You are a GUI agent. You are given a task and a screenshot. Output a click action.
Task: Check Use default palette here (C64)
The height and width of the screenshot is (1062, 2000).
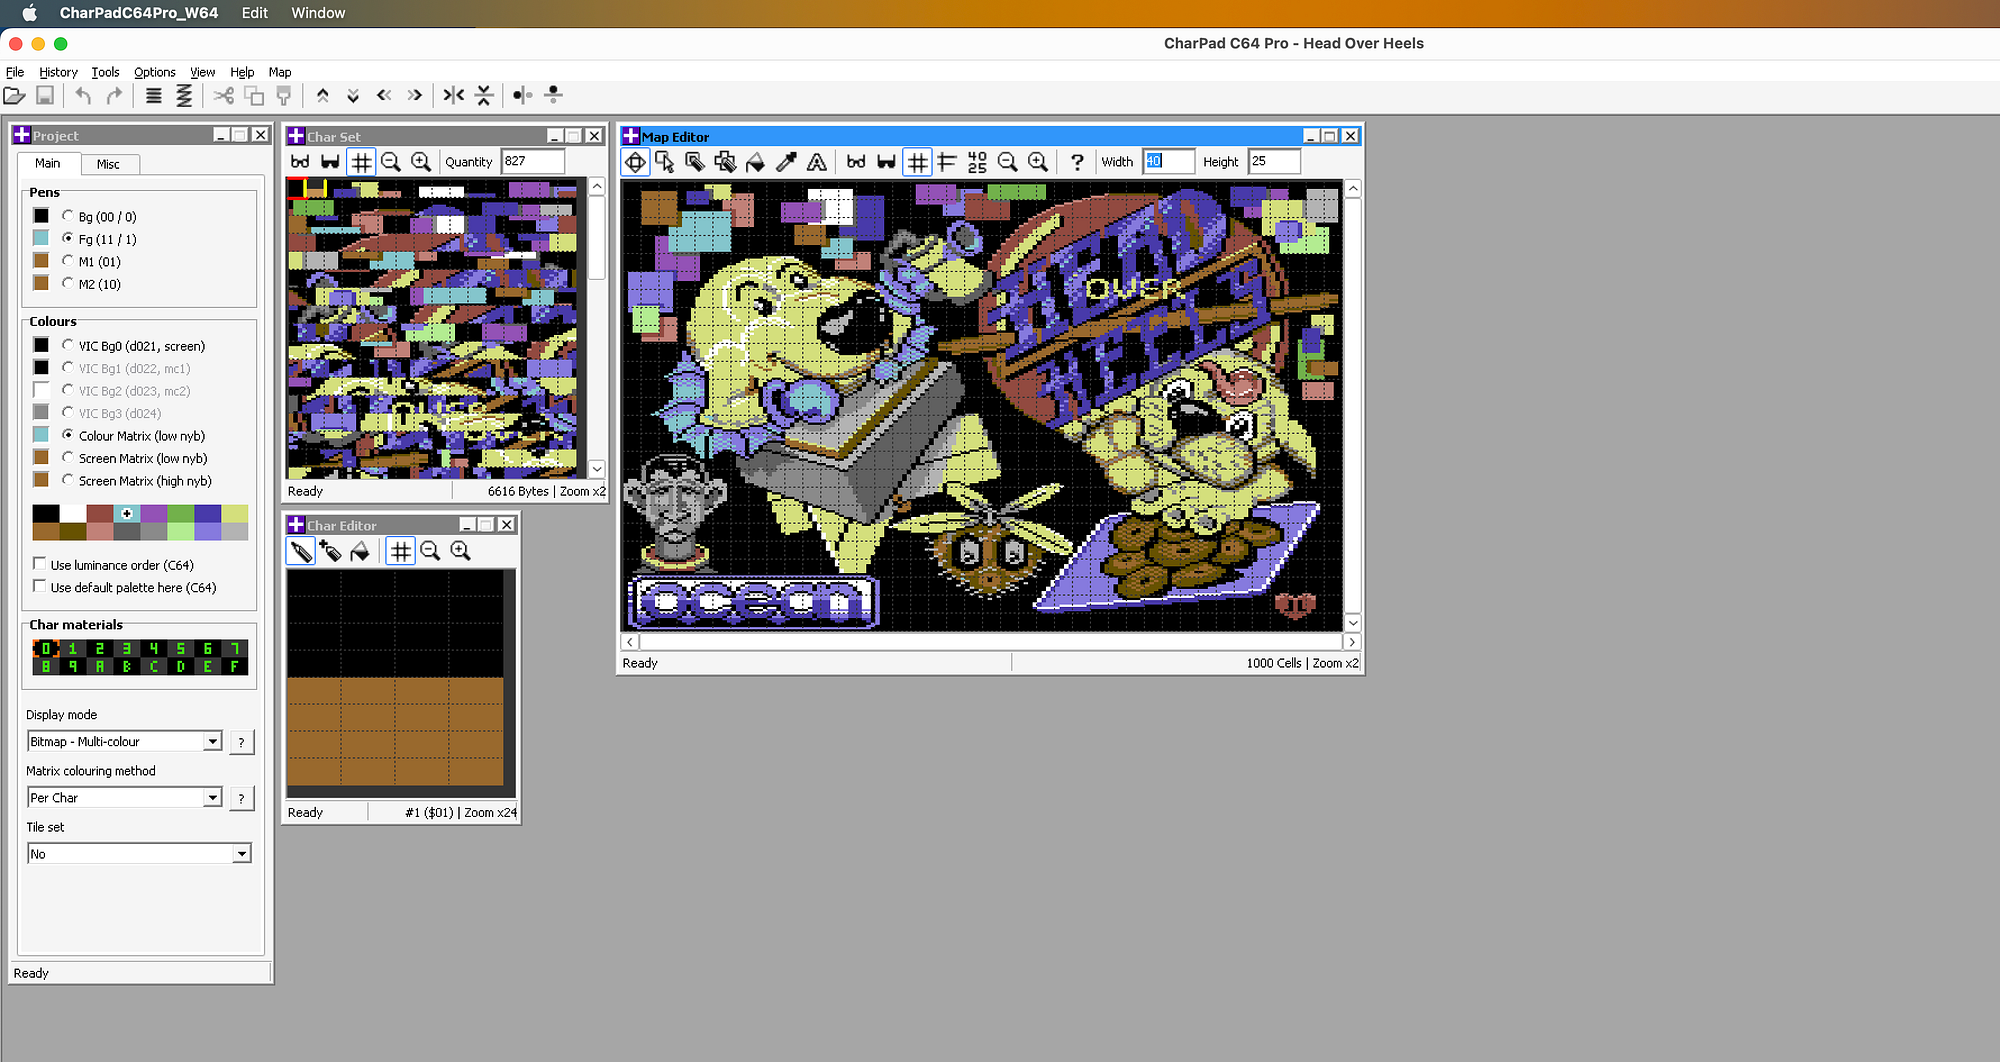[40, 587]
